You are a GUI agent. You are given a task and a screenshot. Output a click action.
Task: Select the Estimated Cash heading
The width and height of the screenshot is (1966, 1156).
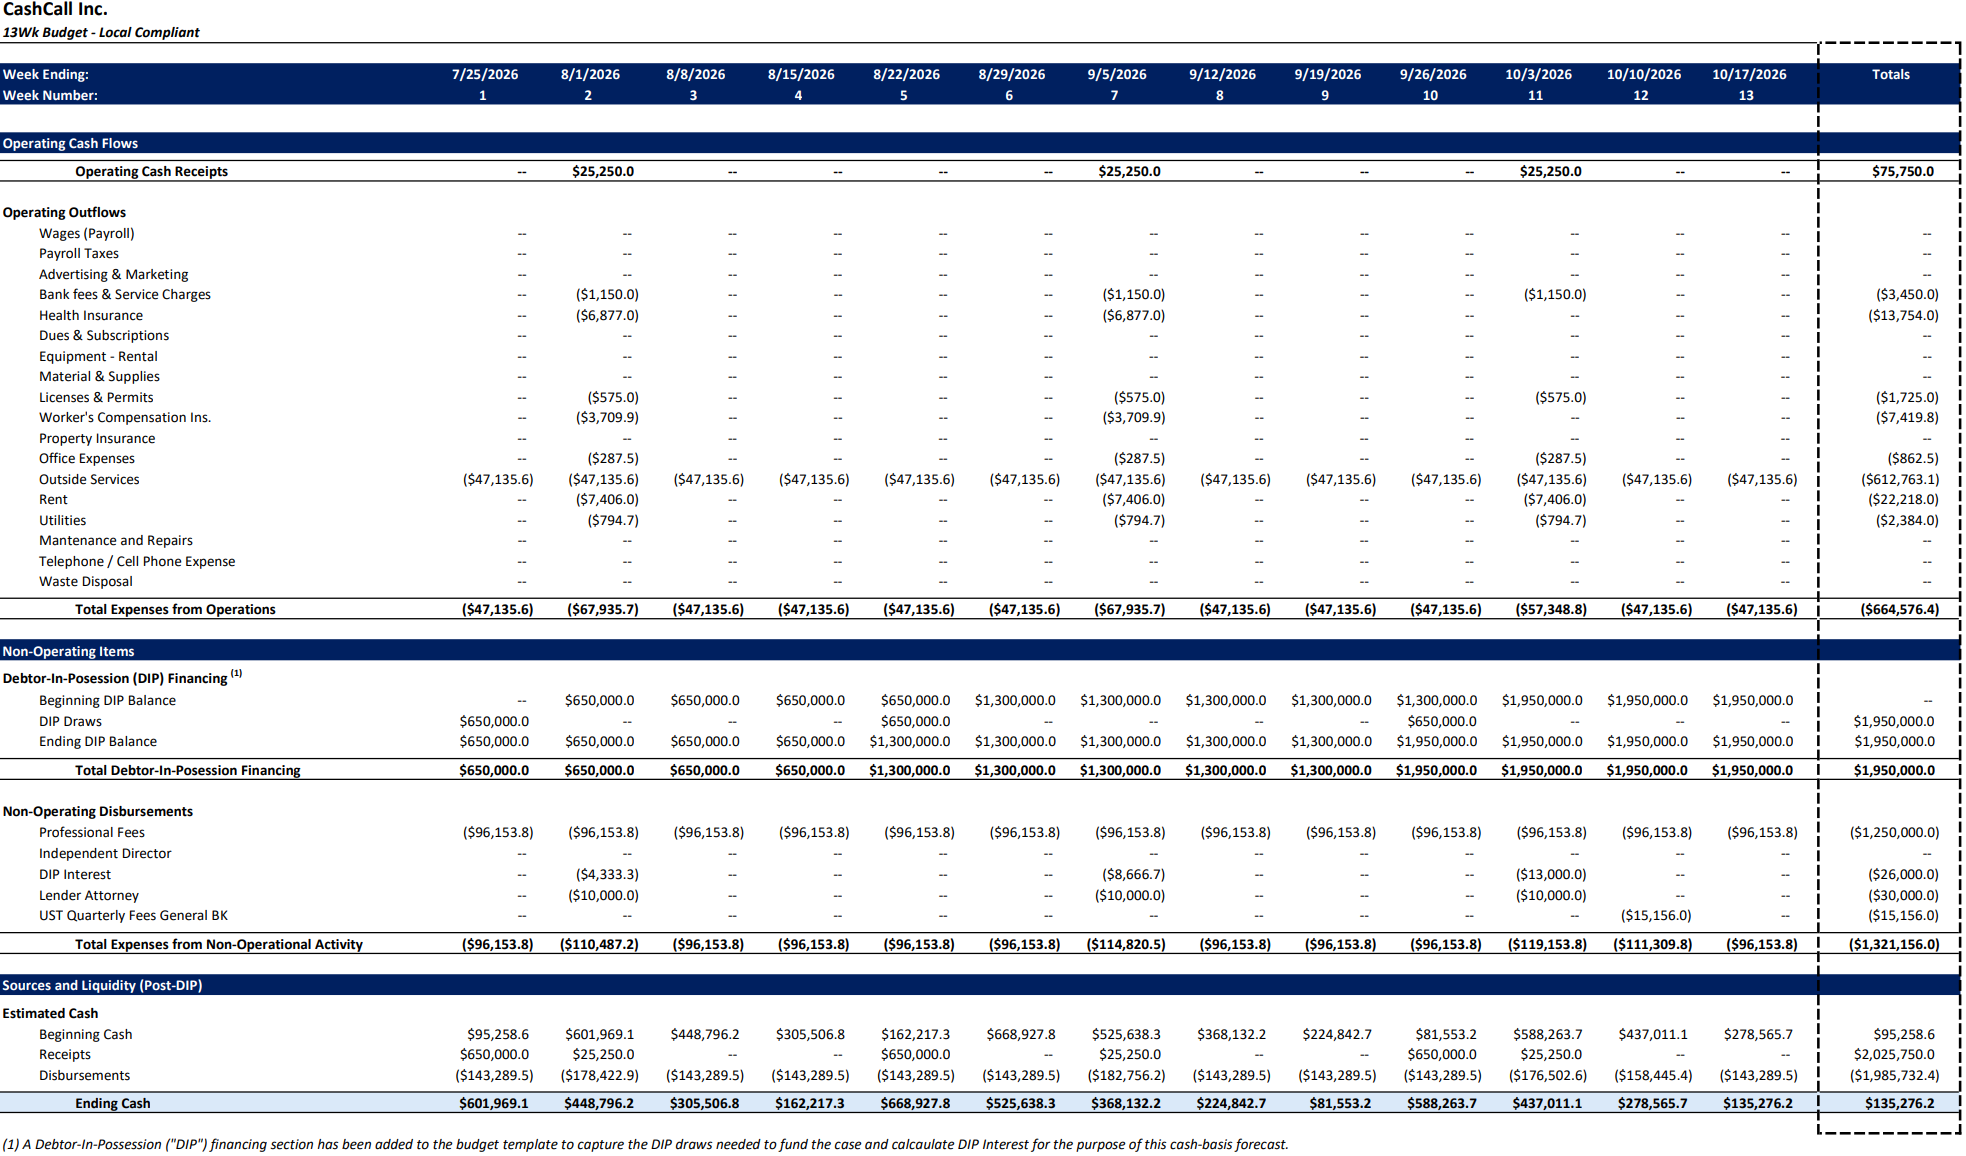(x=50, y=1013)
